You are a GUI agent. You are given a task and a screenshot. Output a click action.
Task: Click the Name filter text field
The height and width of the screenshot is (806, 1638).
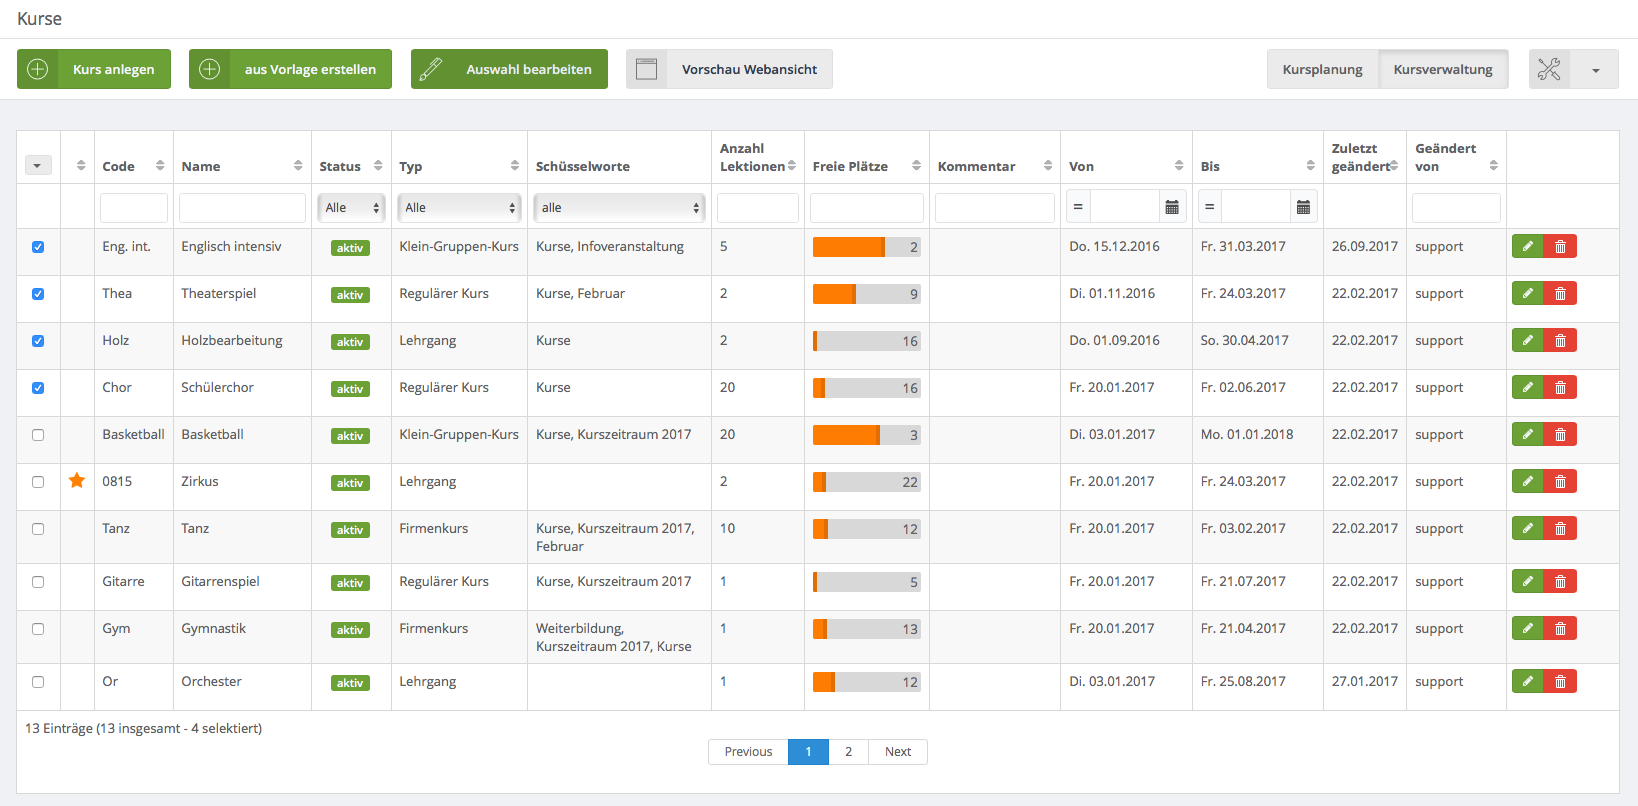click(x=242, y=207)
